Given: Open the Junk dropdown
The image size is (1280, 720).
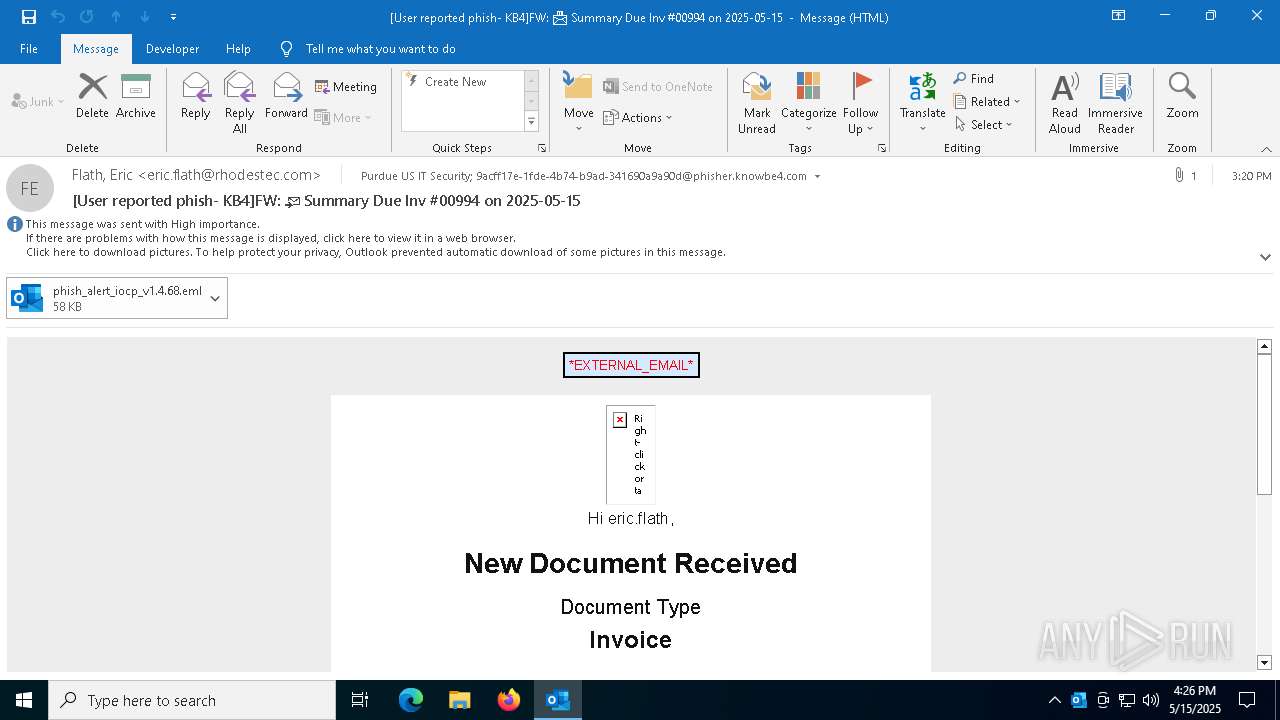Looking at the screenshot, I should tap(38, 102).
